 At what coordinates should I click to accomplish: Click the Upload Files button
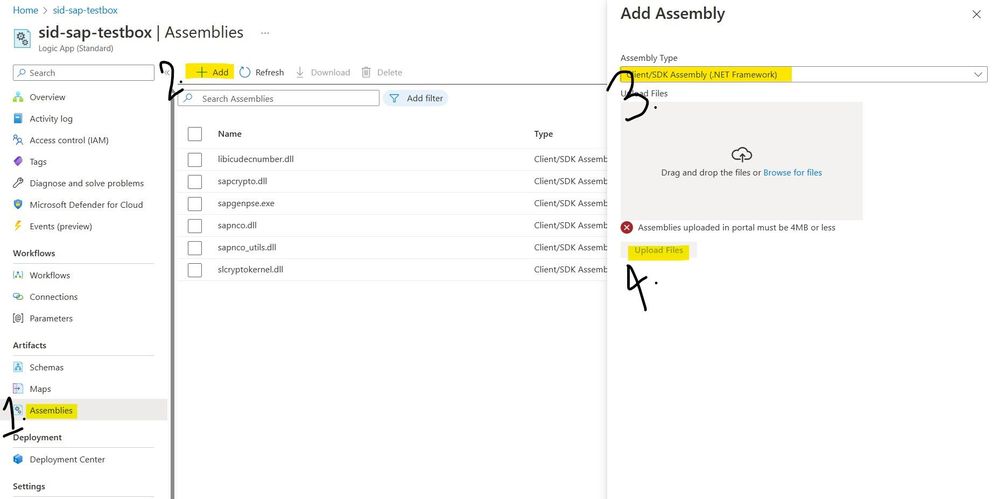659,250
